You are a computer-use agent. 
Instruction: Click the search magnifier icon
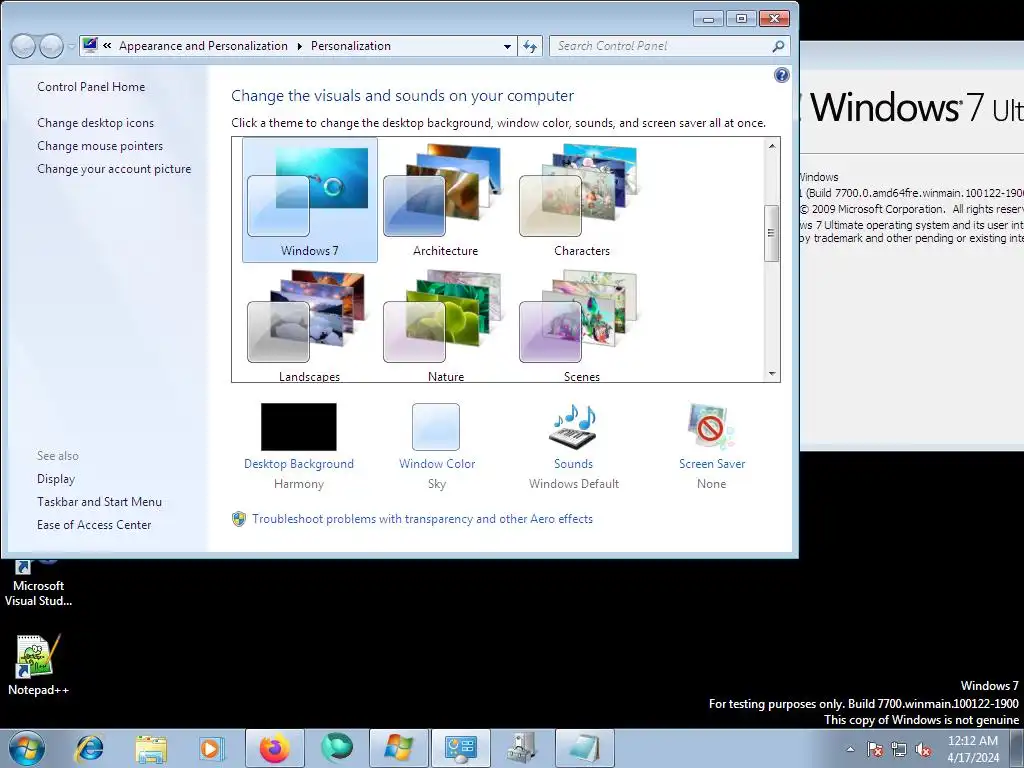tap(778, 46)
